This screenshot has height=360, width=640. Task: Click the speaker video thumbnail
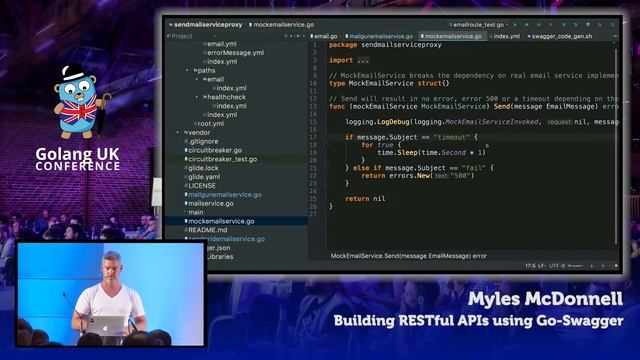[x=110, y=294]
